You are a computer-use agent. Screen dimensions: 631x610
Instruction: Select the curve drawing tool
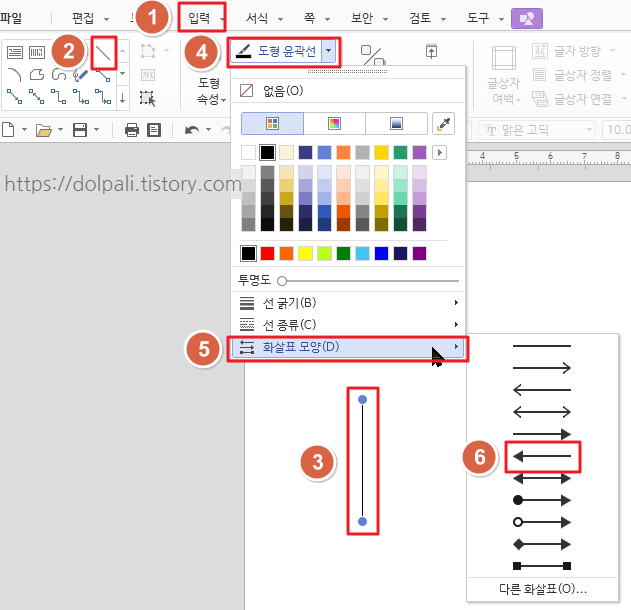[x=59, y=75]
